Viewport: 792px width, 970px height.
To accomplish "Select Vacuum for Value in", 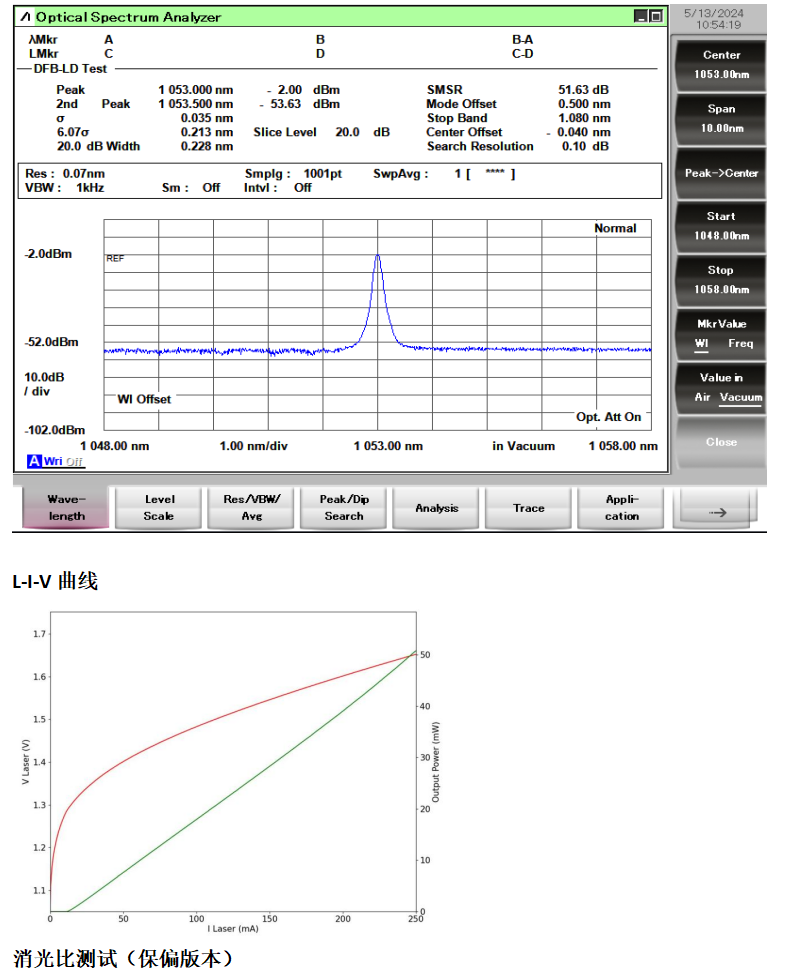I will 741,397.
